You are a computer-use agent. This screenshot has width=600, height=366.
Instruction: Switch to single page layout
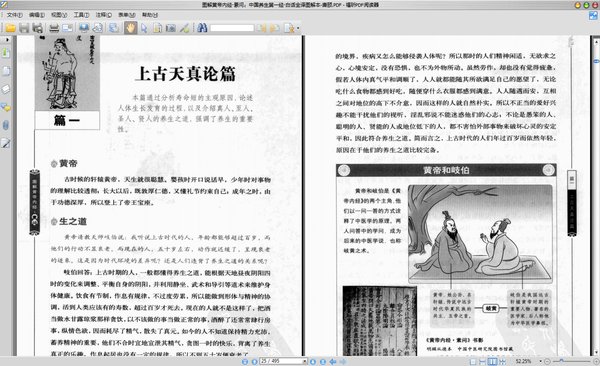pyautogui.click(x=473, y=361)
